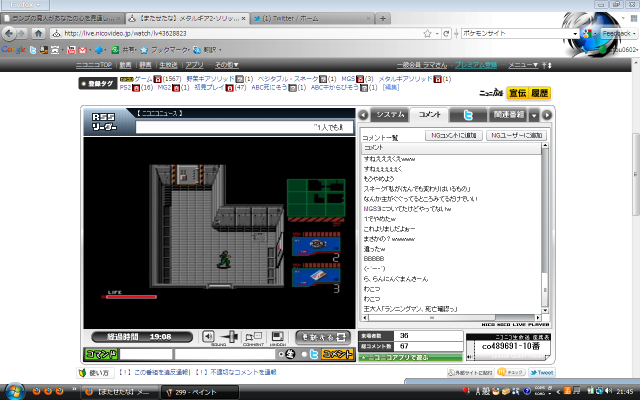Switch to the Twitter / ホーム browser tab
The image size is (640, 400).
coord(311,18)
